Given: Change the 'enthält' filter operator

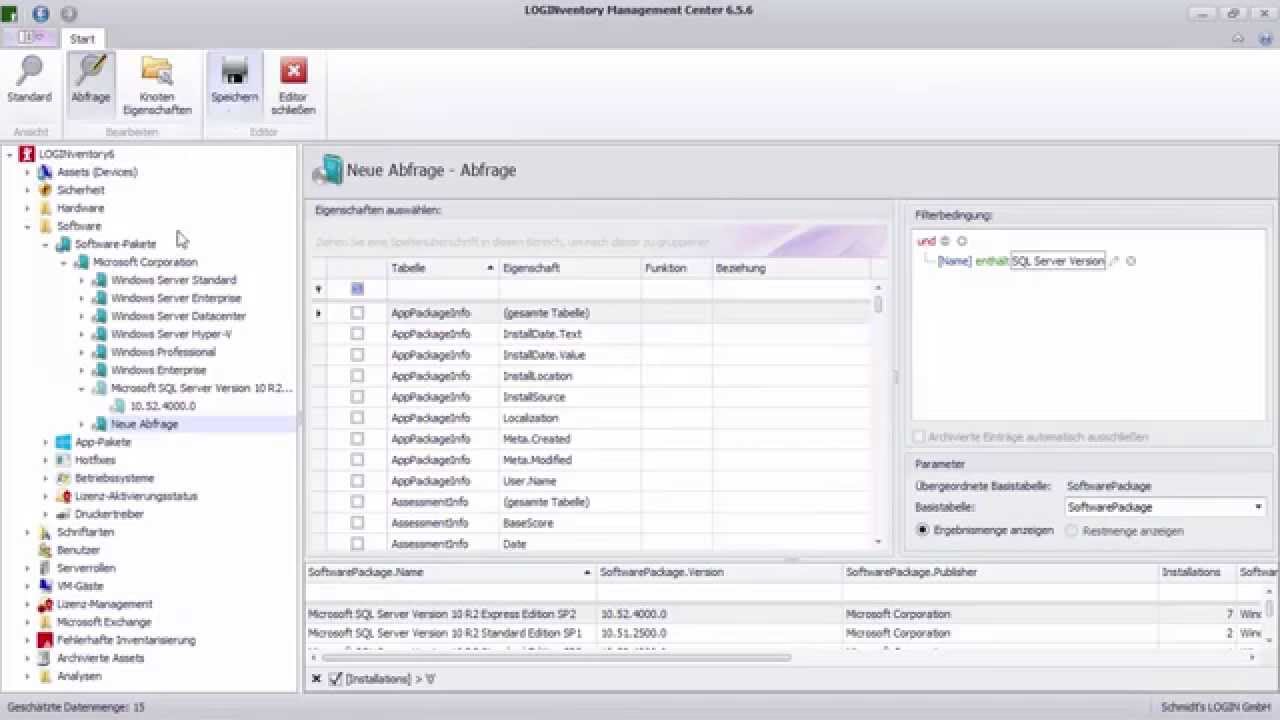Looking at the screenshot, I should point(991,261).
